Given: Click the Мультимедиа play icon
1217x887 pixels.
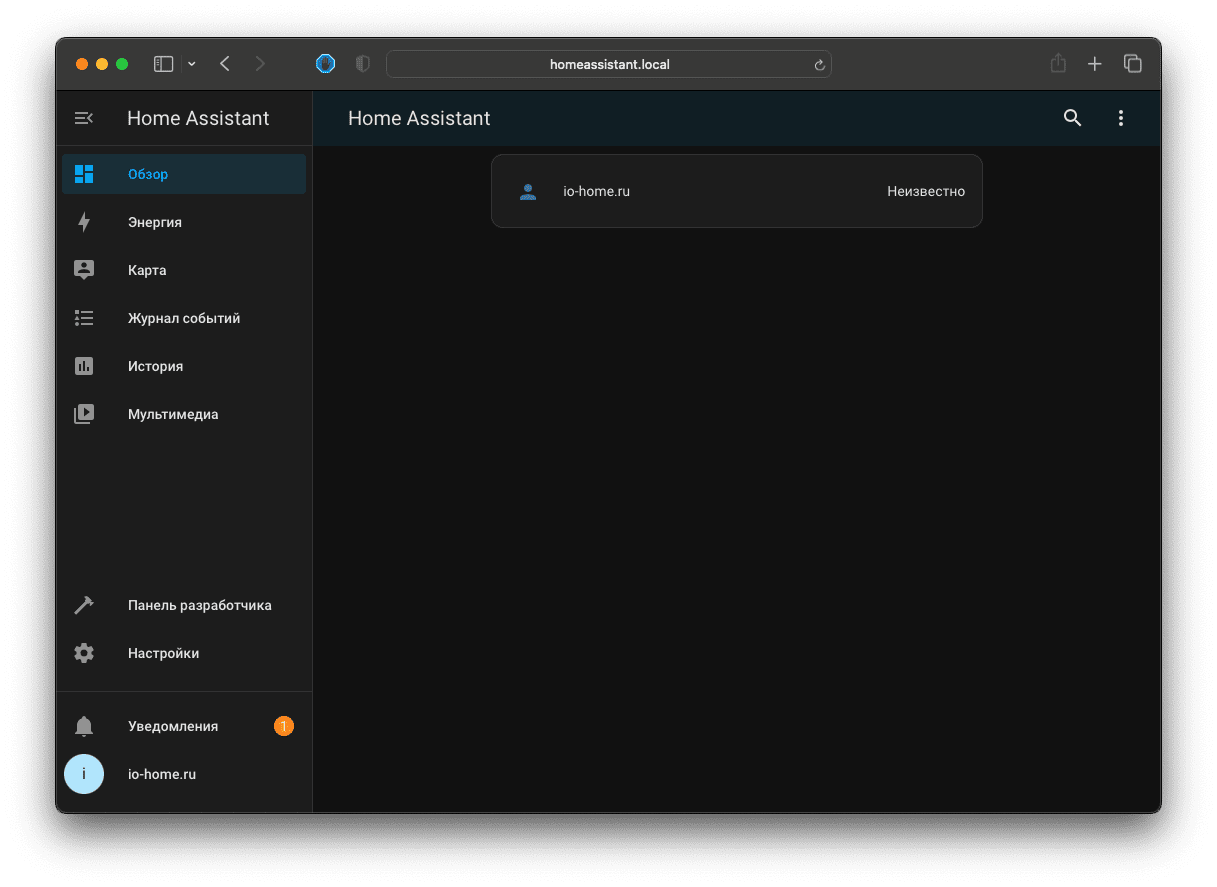Looking at the screenshot, I should (x=84, y=414).
